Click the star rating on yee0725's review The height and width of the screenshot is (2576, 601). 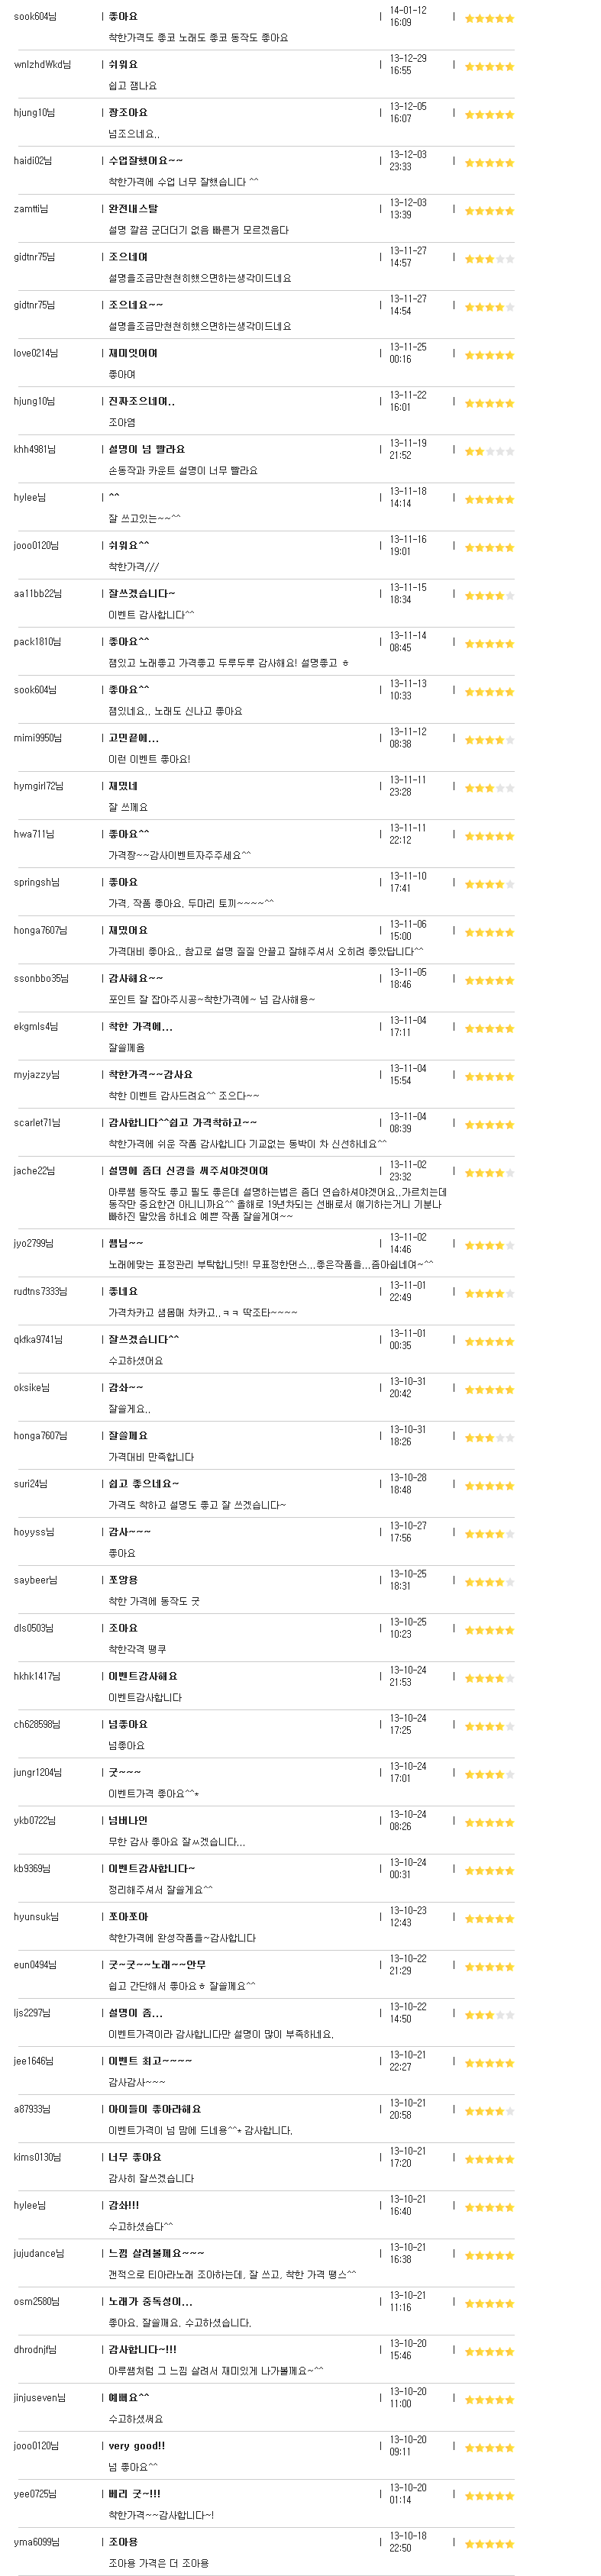pyautogui.click(x=489, y=2495)
